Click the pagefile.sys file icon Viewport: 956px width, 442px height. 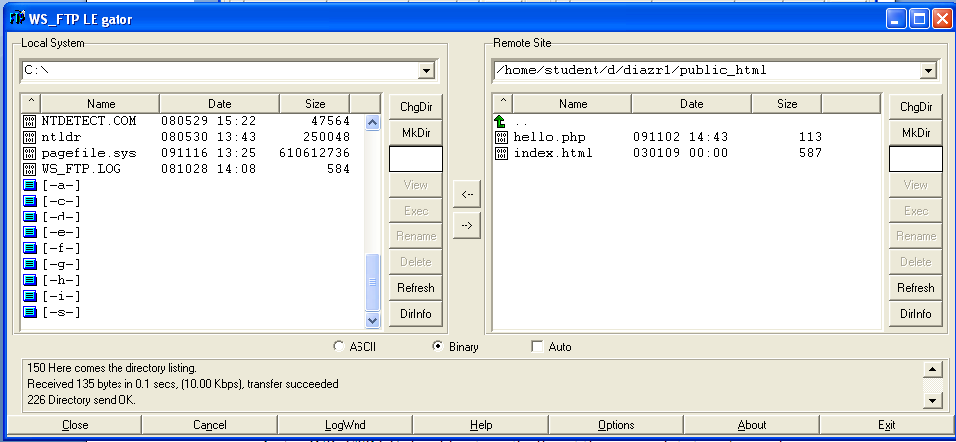coord(30,152)
